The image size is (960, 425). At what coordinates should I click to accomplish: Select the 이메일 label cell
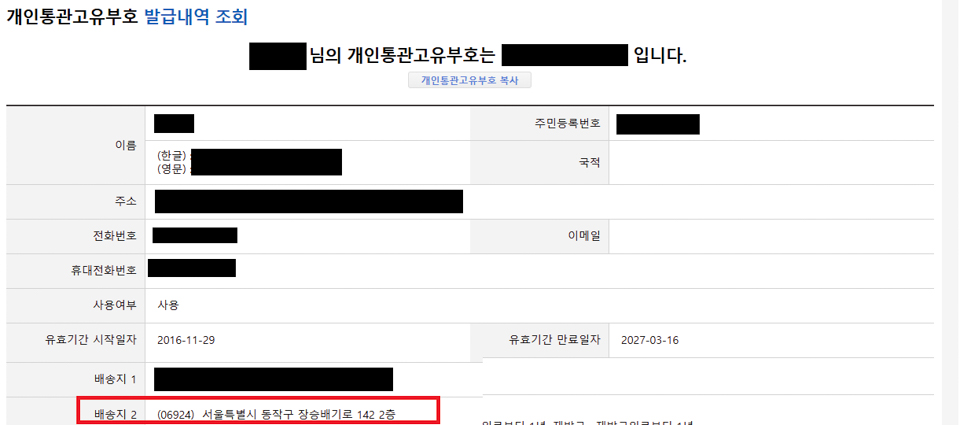pos(584,236)
